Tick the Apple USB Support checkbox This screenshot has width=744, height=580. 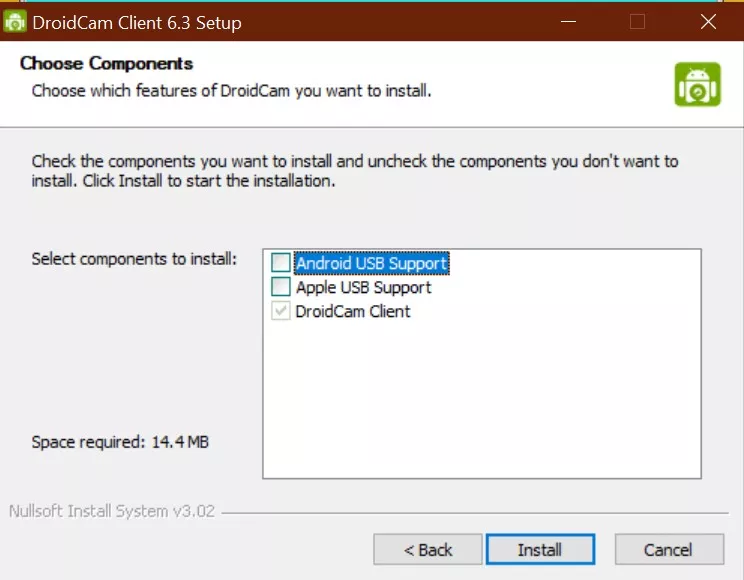tap(281, 287)
